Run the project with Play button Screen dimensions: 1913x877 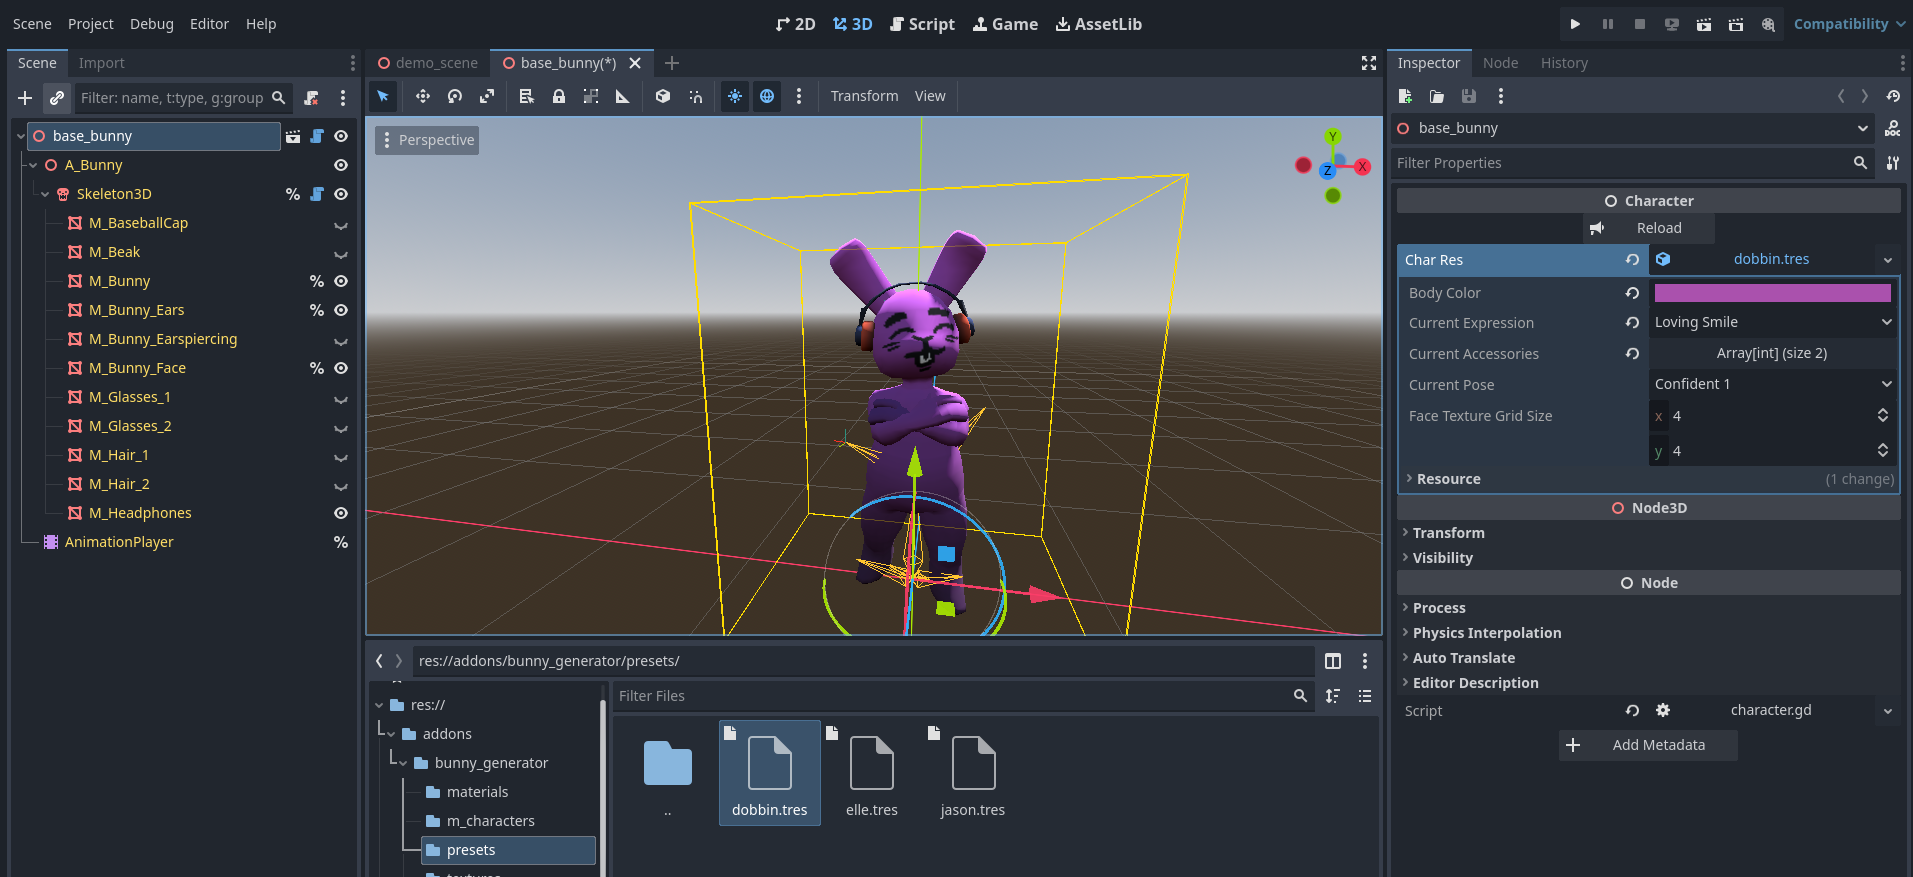(1575, 24)
